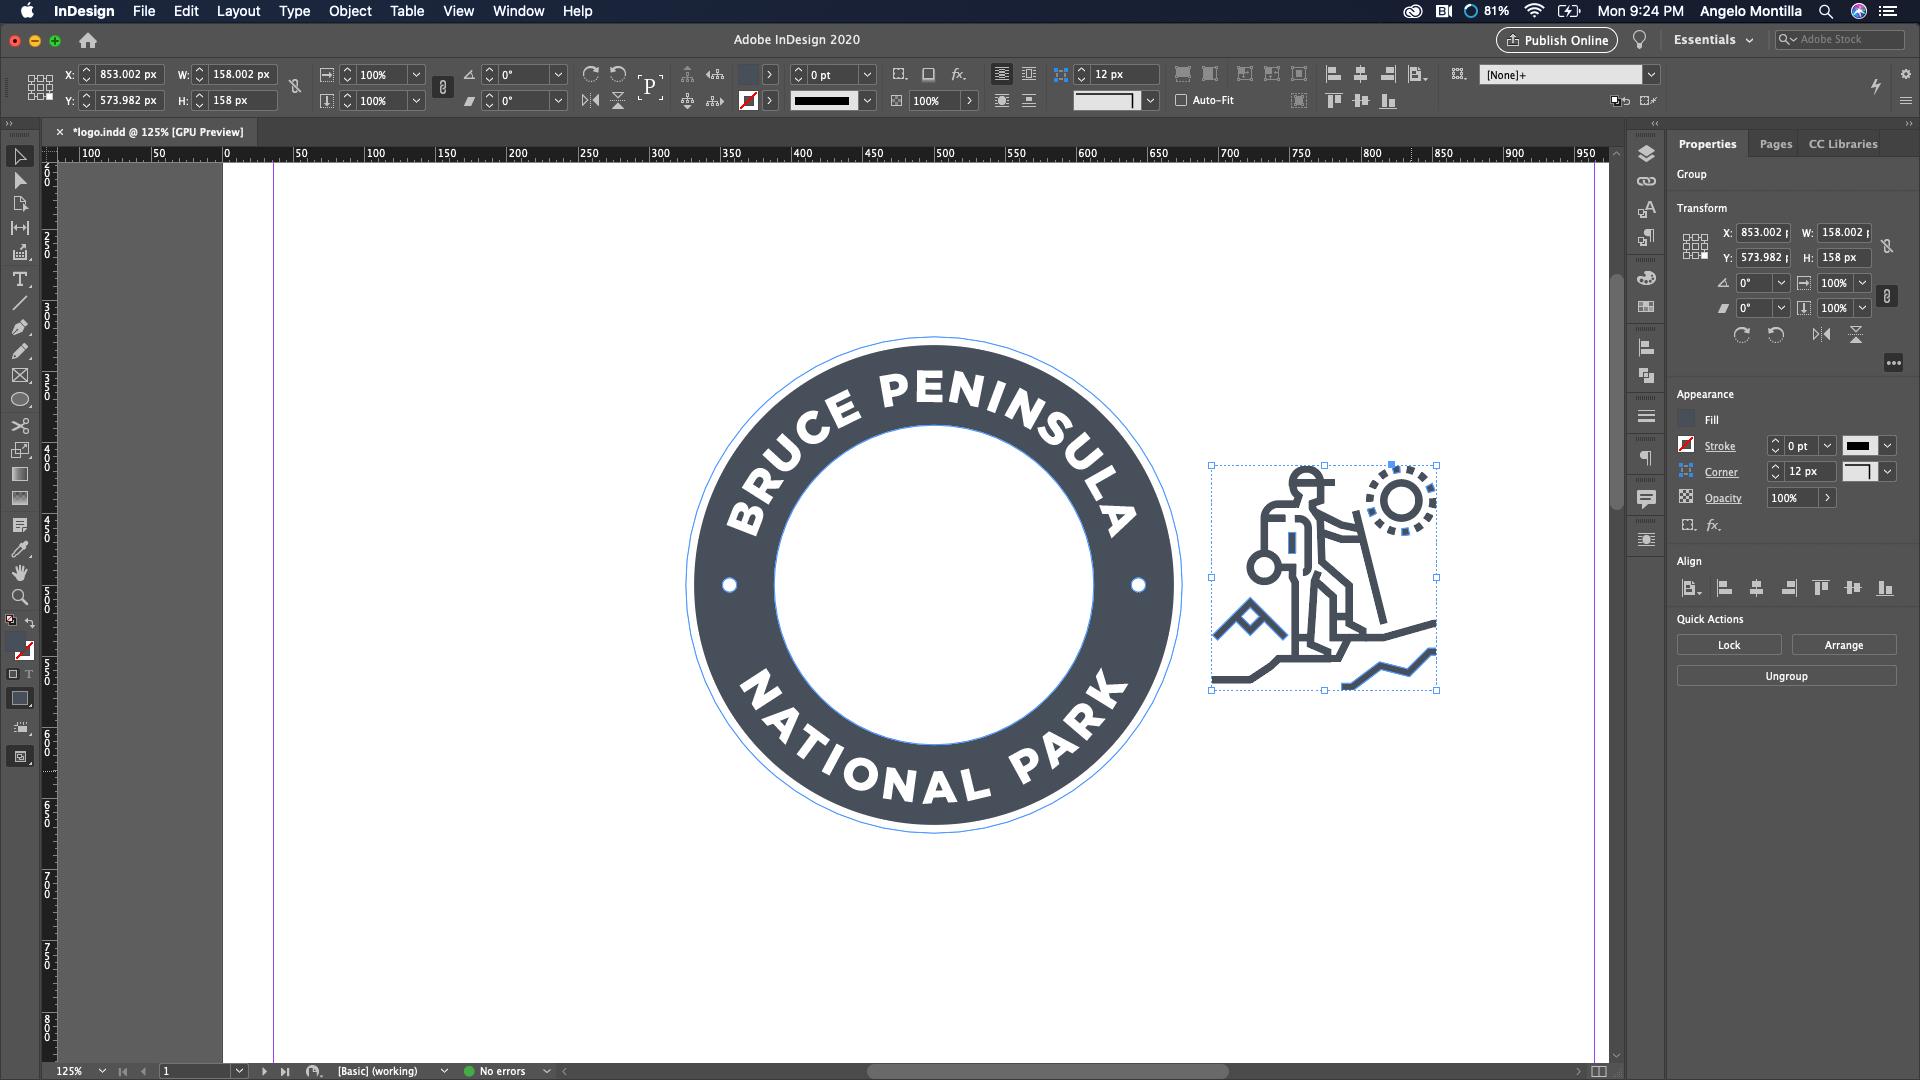The image size is (1920, 1080).
Task: Flip horizontal in Properties Transform section
Action: [x=1821, y=335]
